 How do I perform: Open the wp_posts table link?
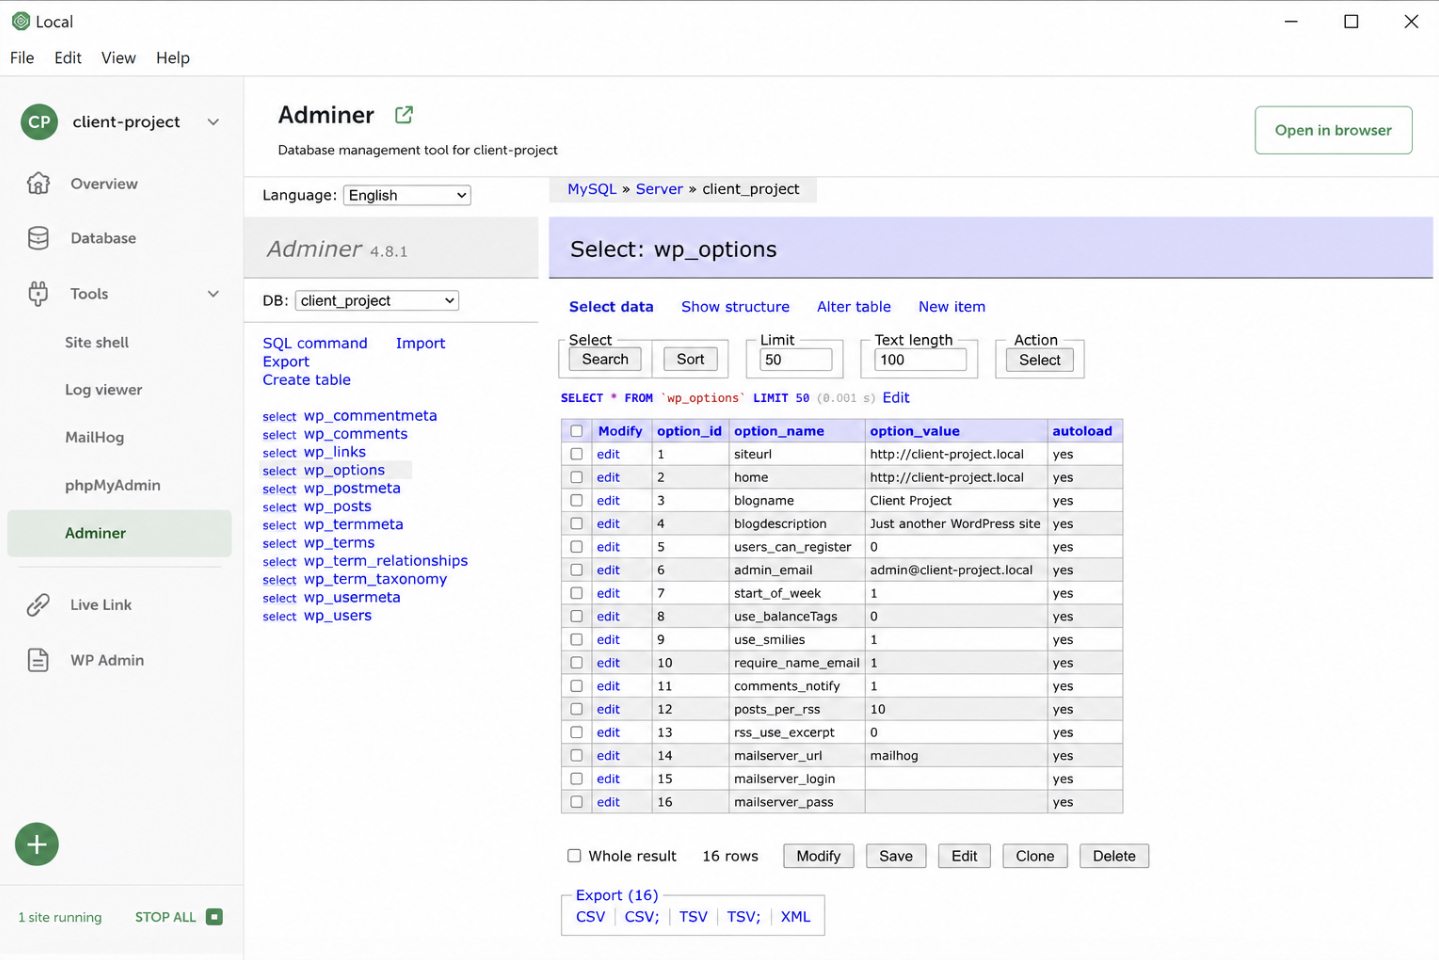point(338,506)
